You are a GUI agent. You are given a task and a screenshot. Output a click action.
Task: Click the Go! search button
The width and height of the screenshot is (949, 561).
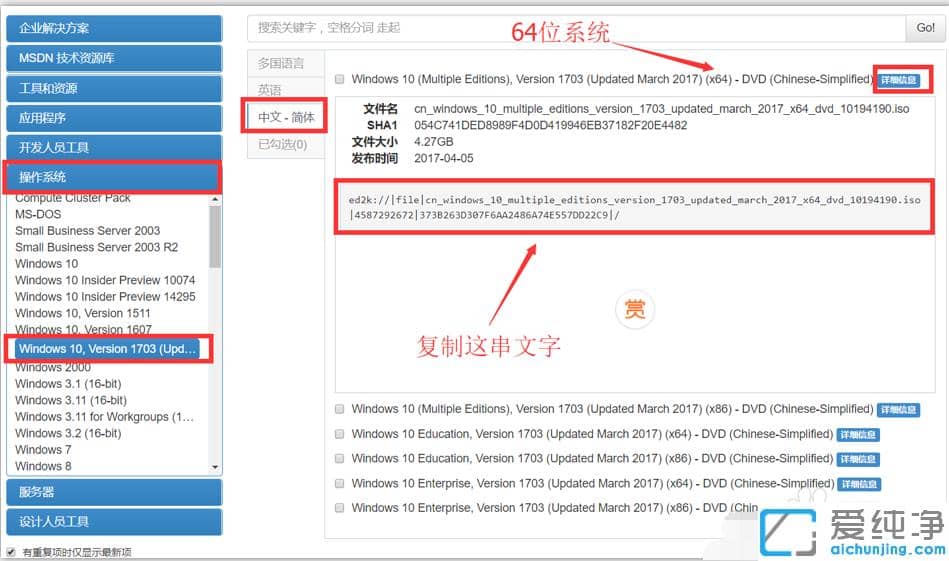pyautogui.click(x=925, y=28)
